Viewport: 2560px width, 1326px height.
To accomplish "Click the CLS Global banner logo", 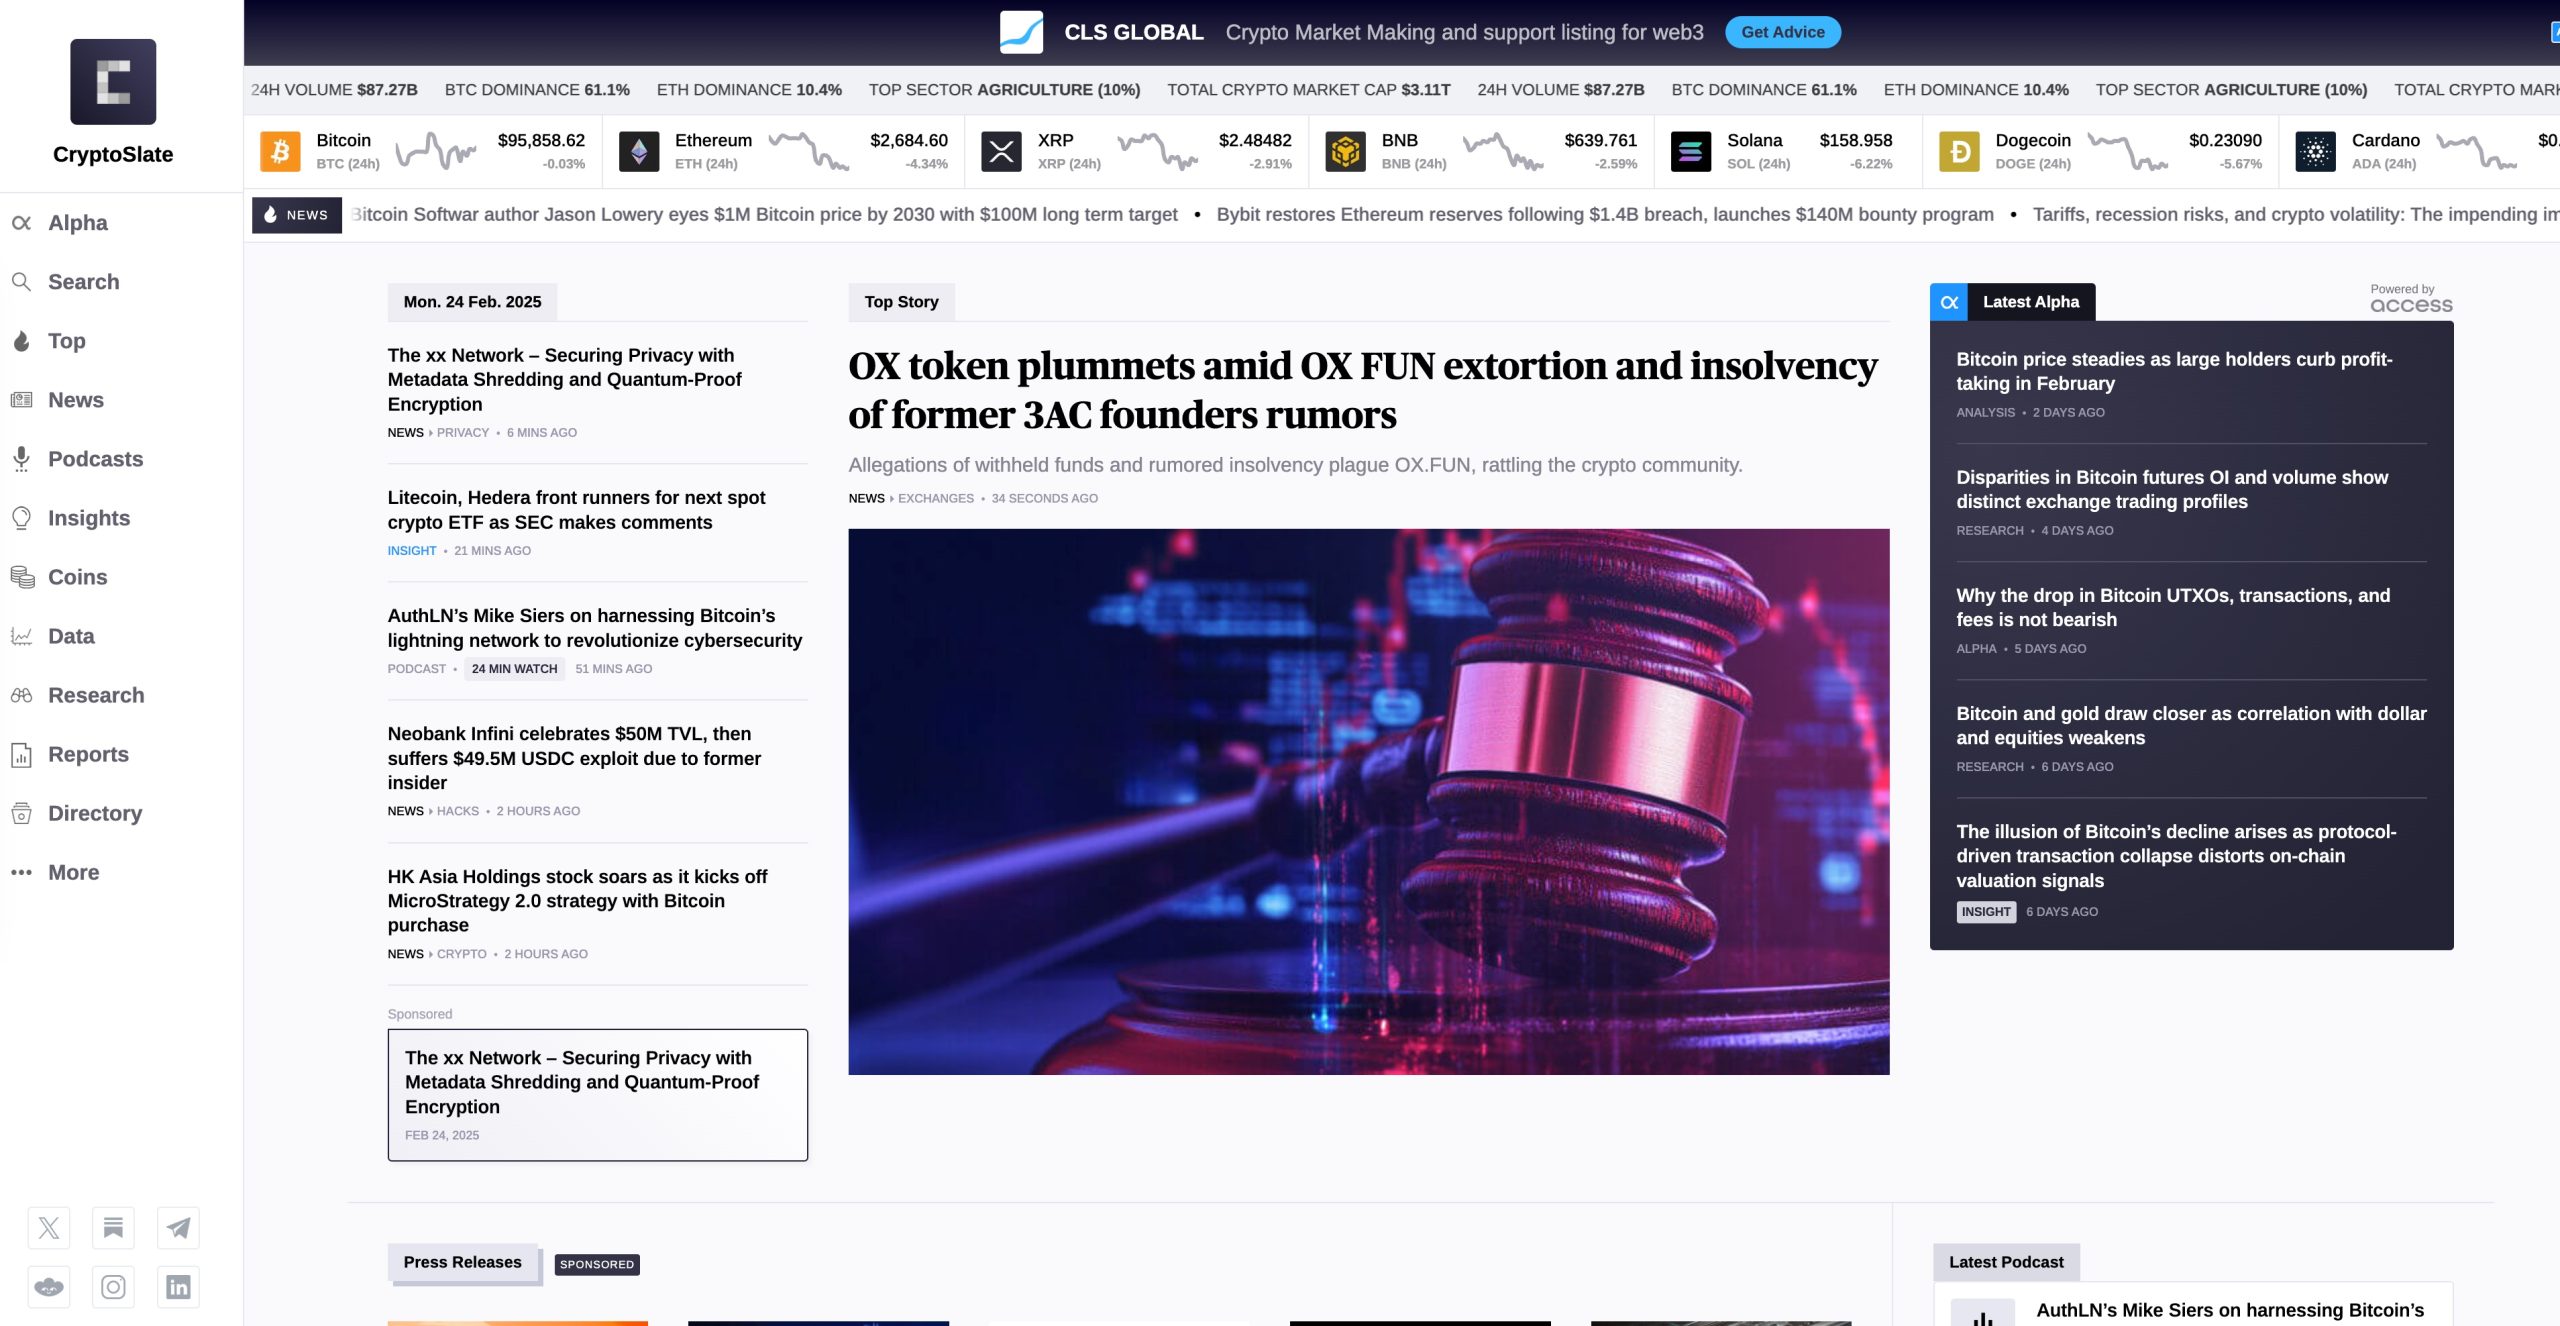I will click(x=1021, y=32).
